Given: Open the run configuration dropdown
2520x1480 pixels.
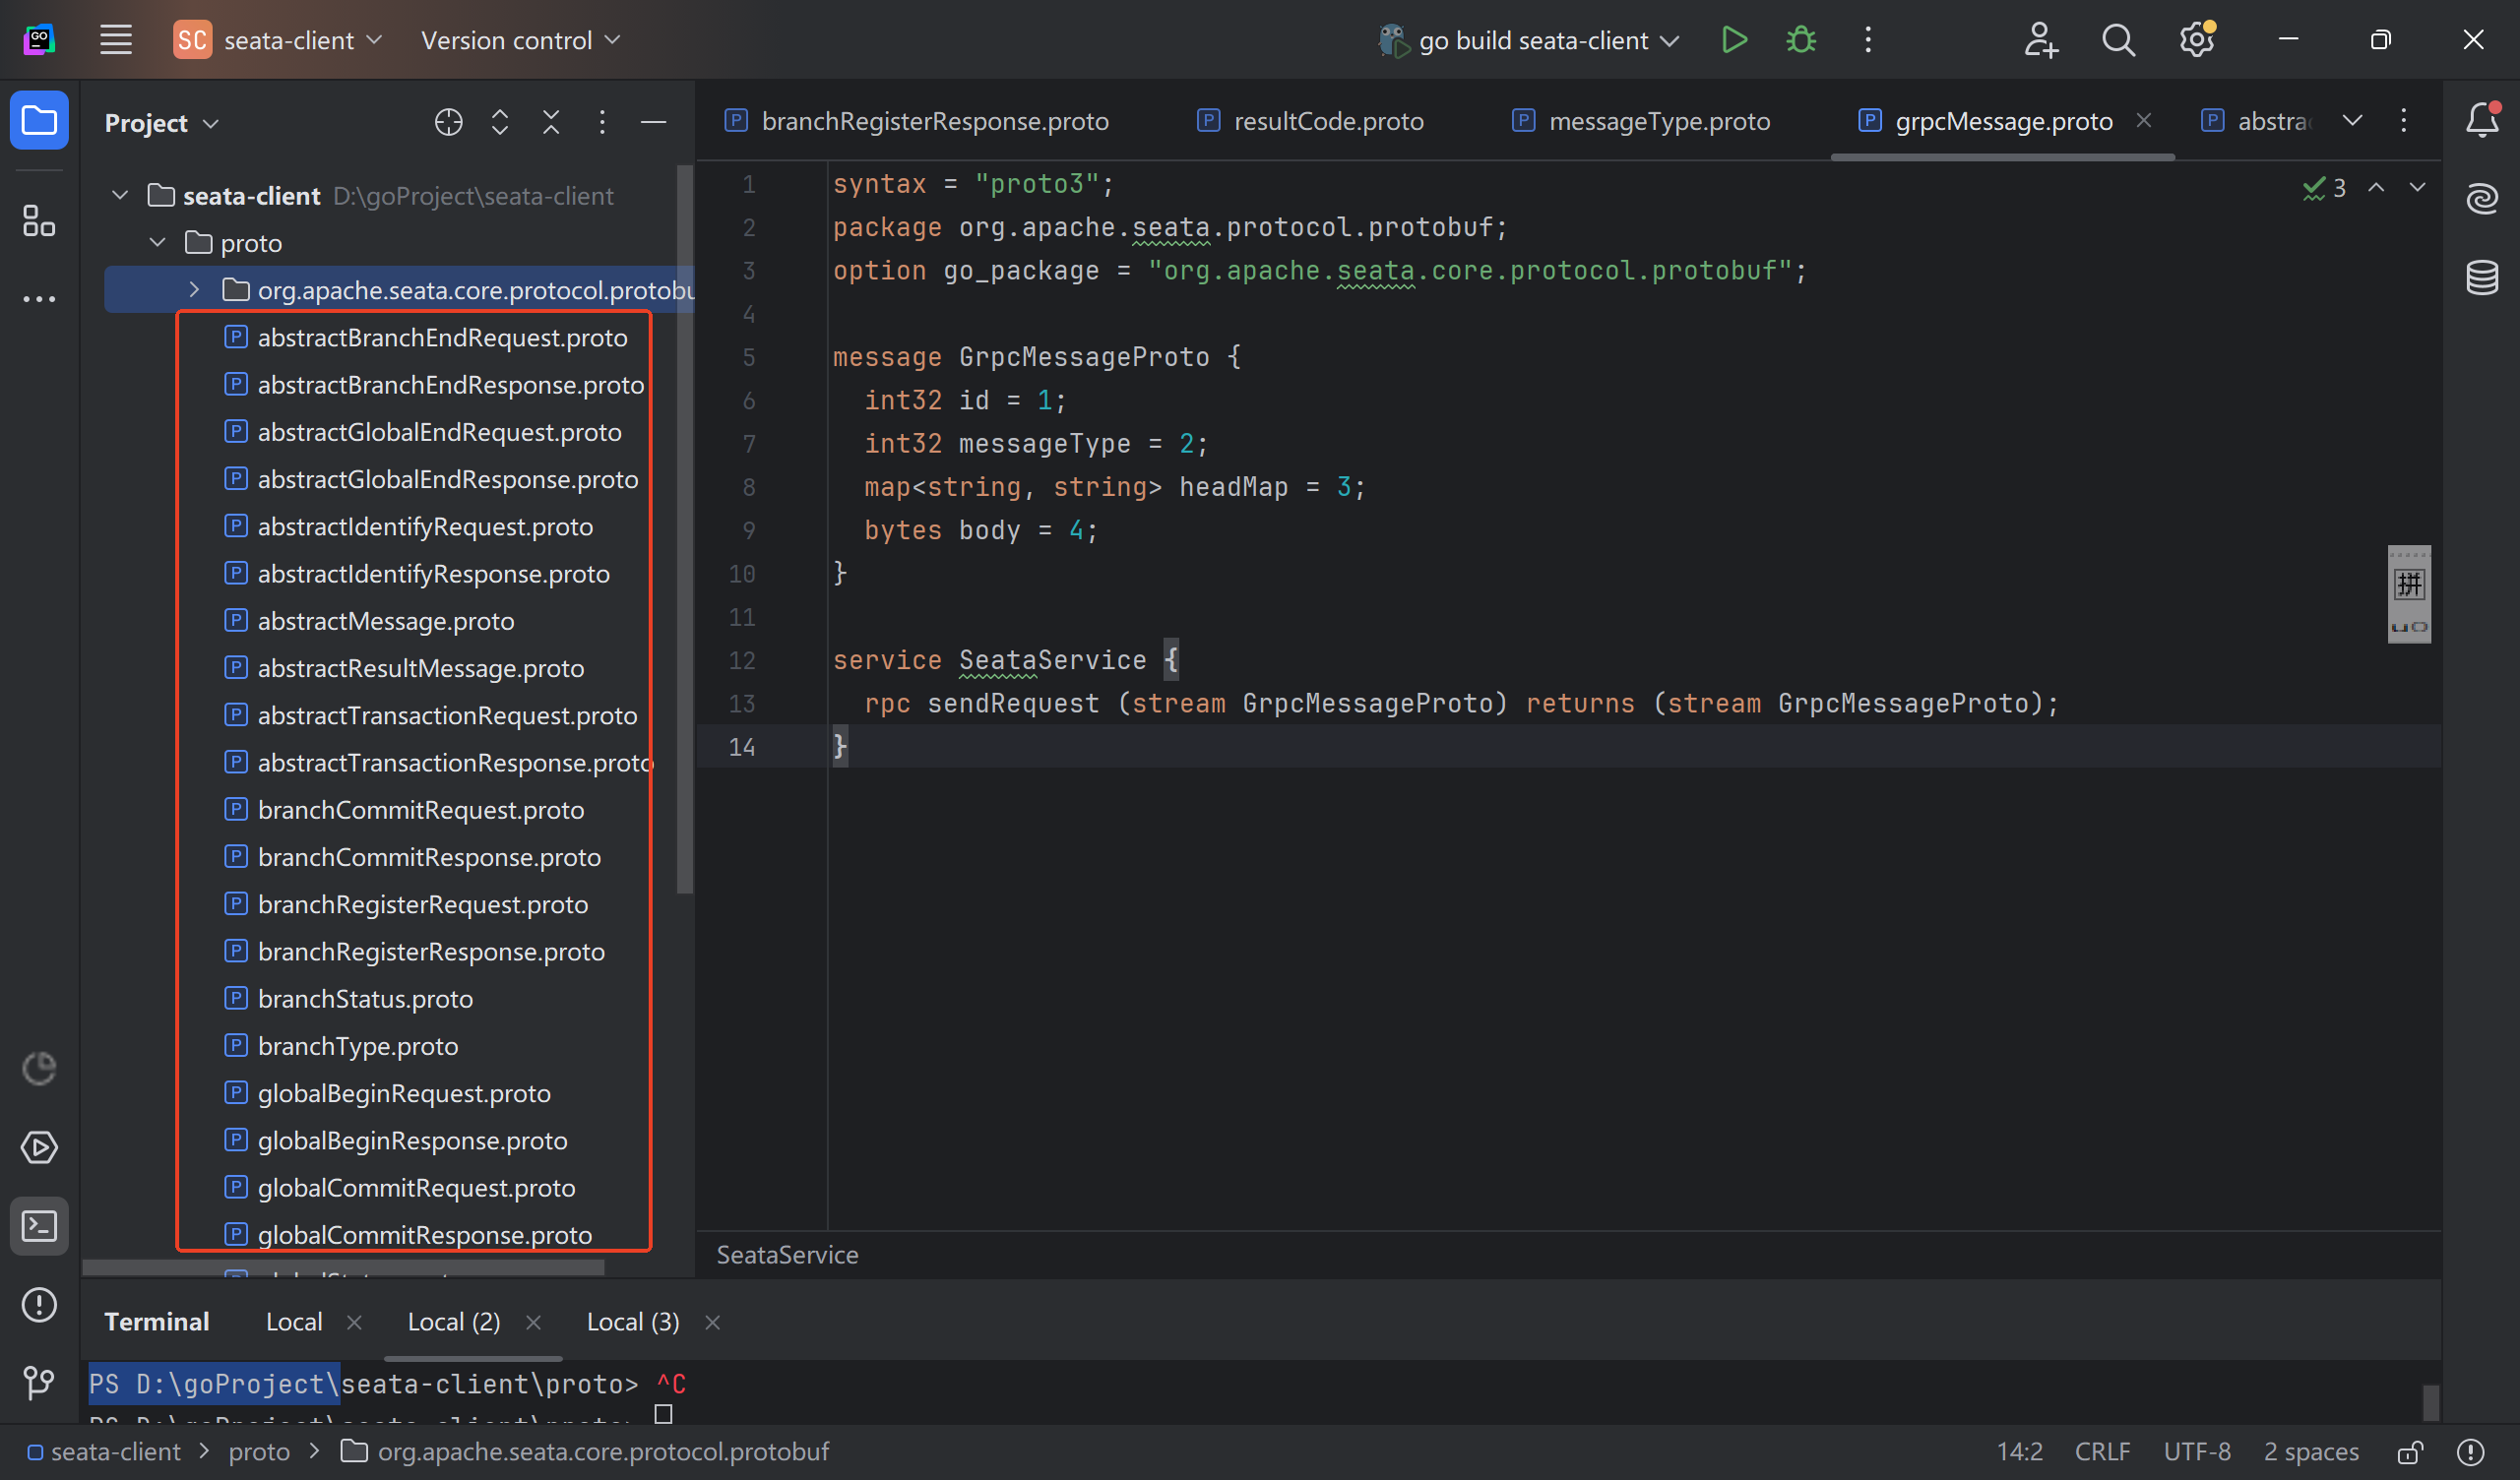Looking at the screenshot, I should point(1532,40).
